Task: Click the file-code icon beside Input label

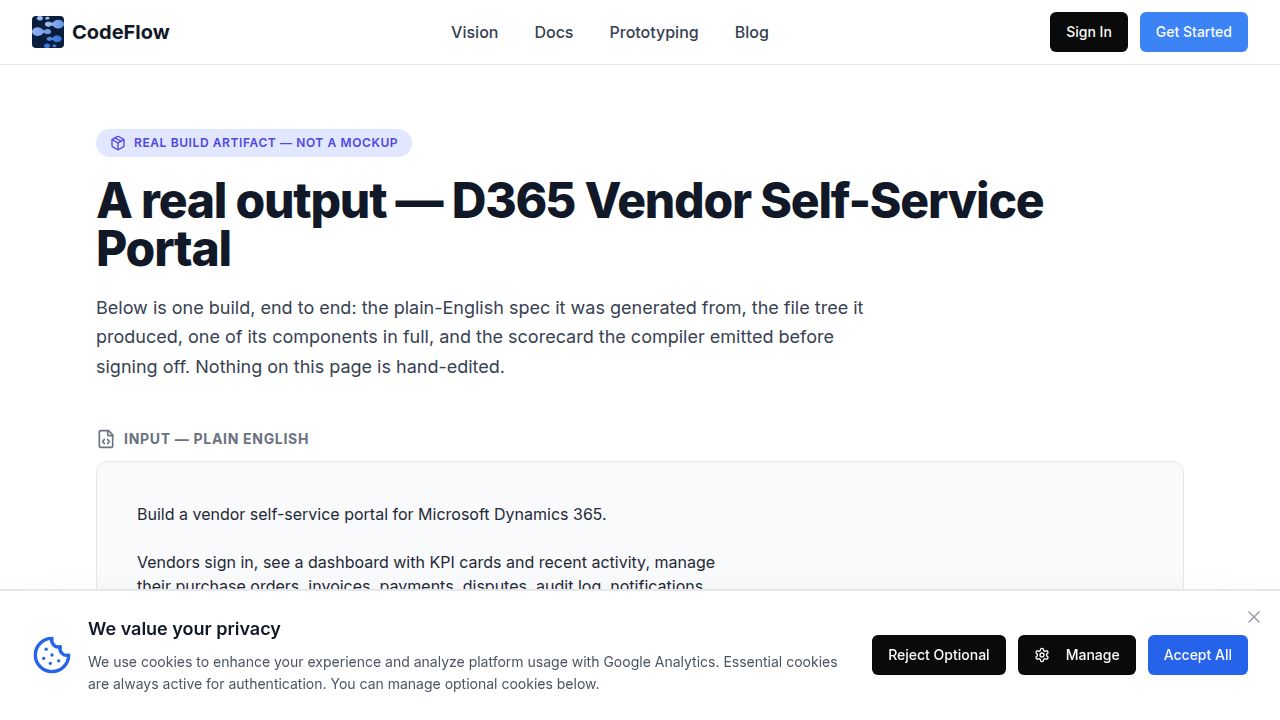Action: tap(105, 439)
